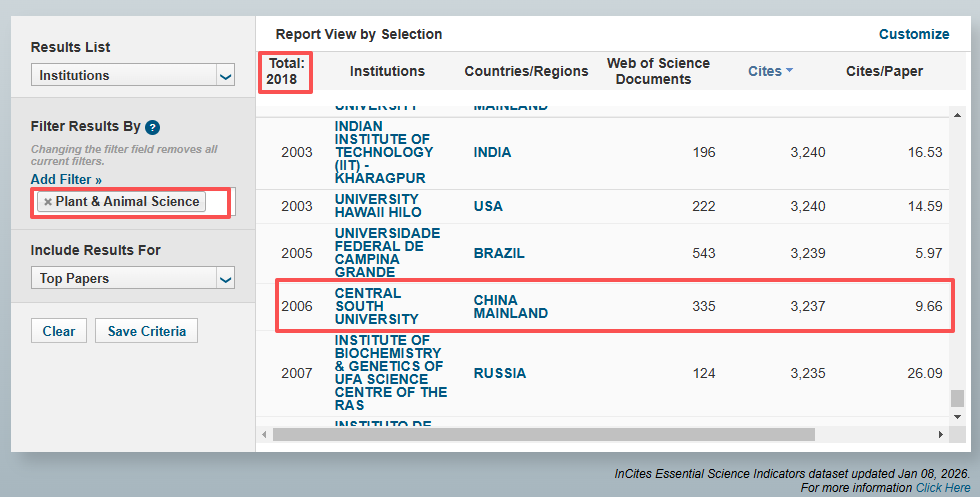Open Indian Institute of Technology Kharagpur link
The width and height of the screenshot is (980, 497).
pos(383,152)
